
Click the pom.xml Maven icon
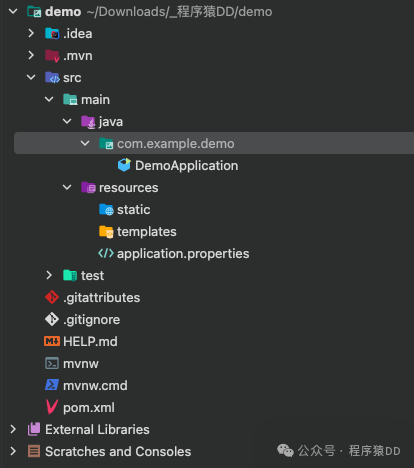point(52,407)
